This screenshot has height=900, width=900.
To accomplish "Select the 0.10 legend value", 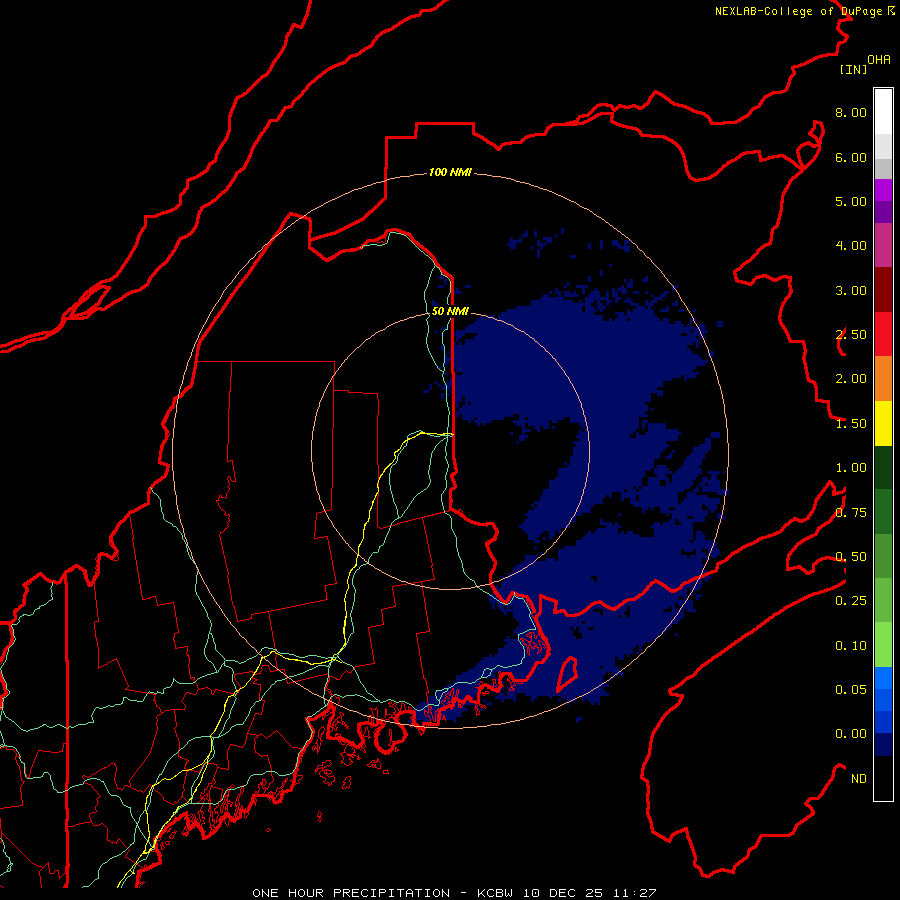I will tap(851, 646).
